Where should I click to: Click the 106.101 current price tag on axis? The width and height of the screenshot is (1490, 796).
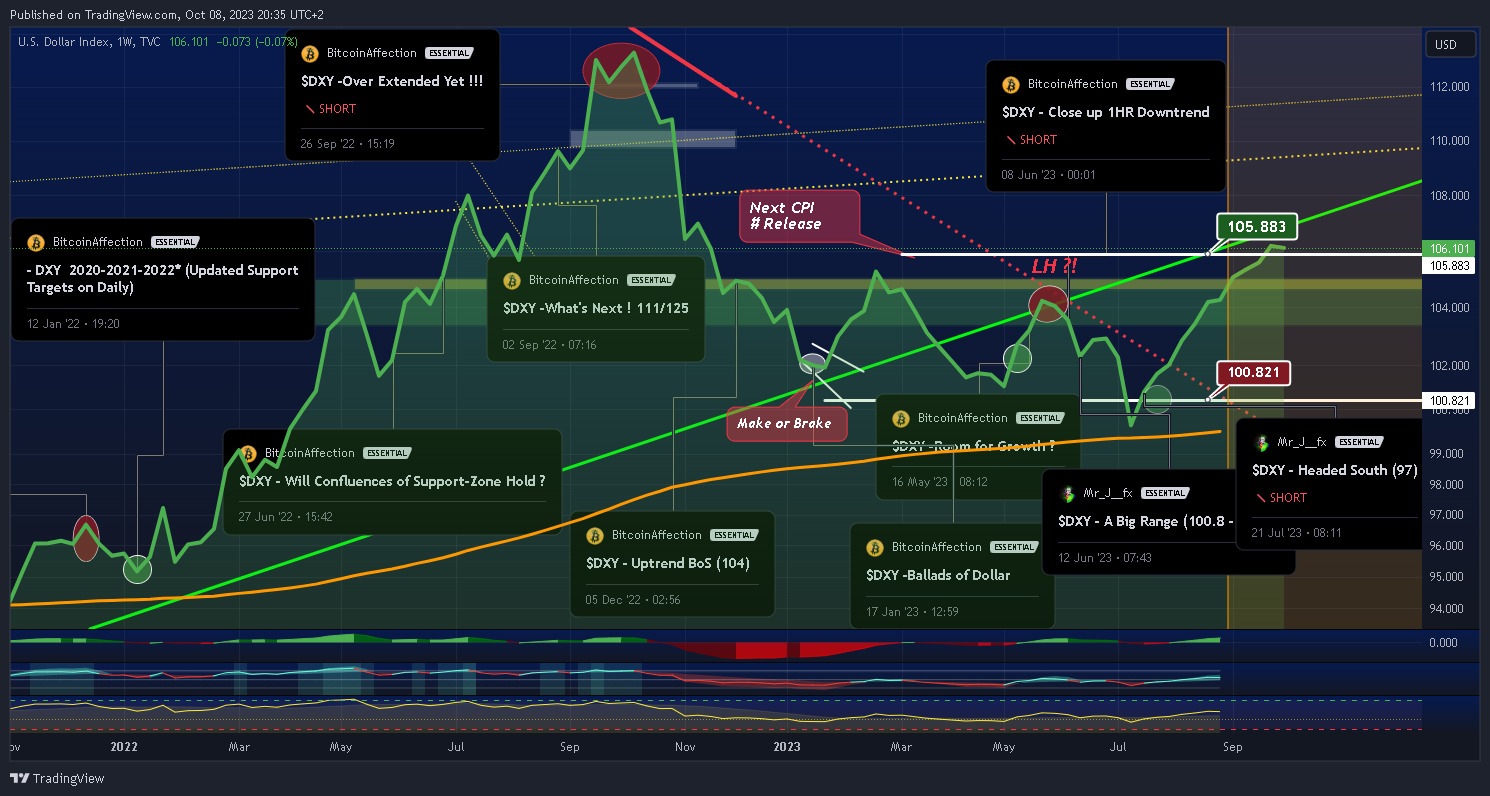point(1449,249)
